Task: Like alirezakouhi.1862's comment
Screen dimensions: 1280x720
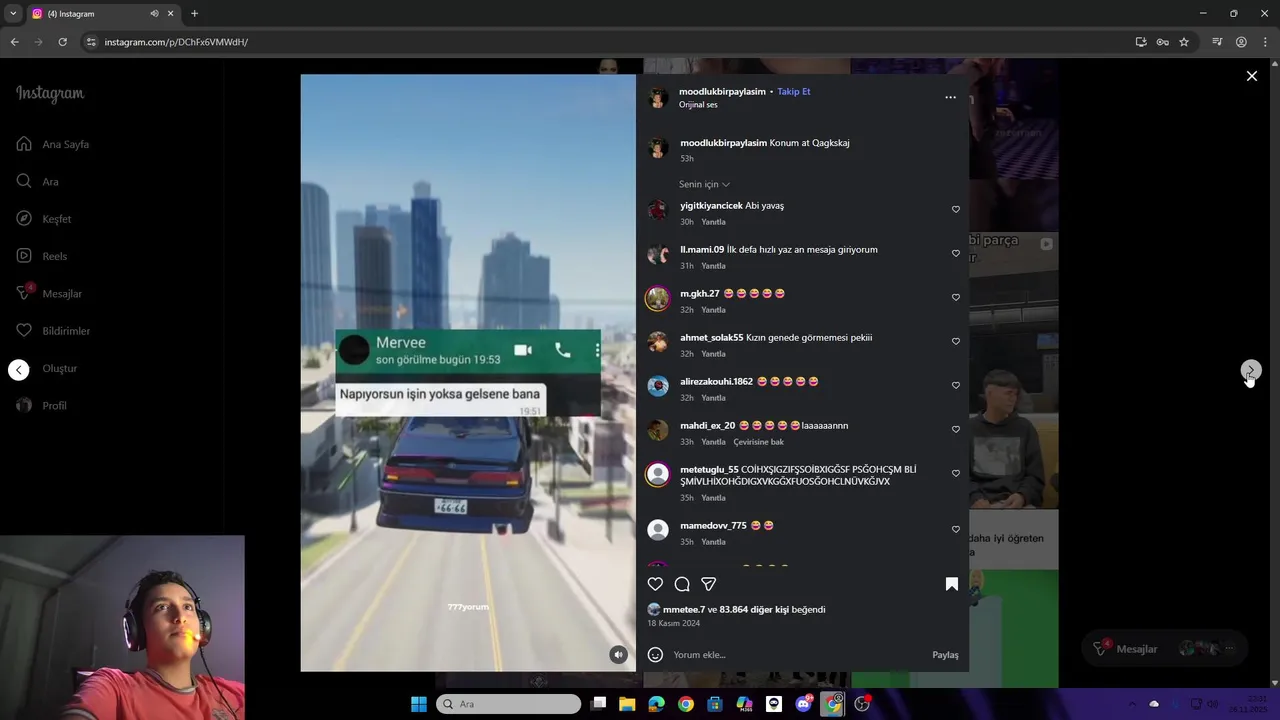Action: click(956, 385)
